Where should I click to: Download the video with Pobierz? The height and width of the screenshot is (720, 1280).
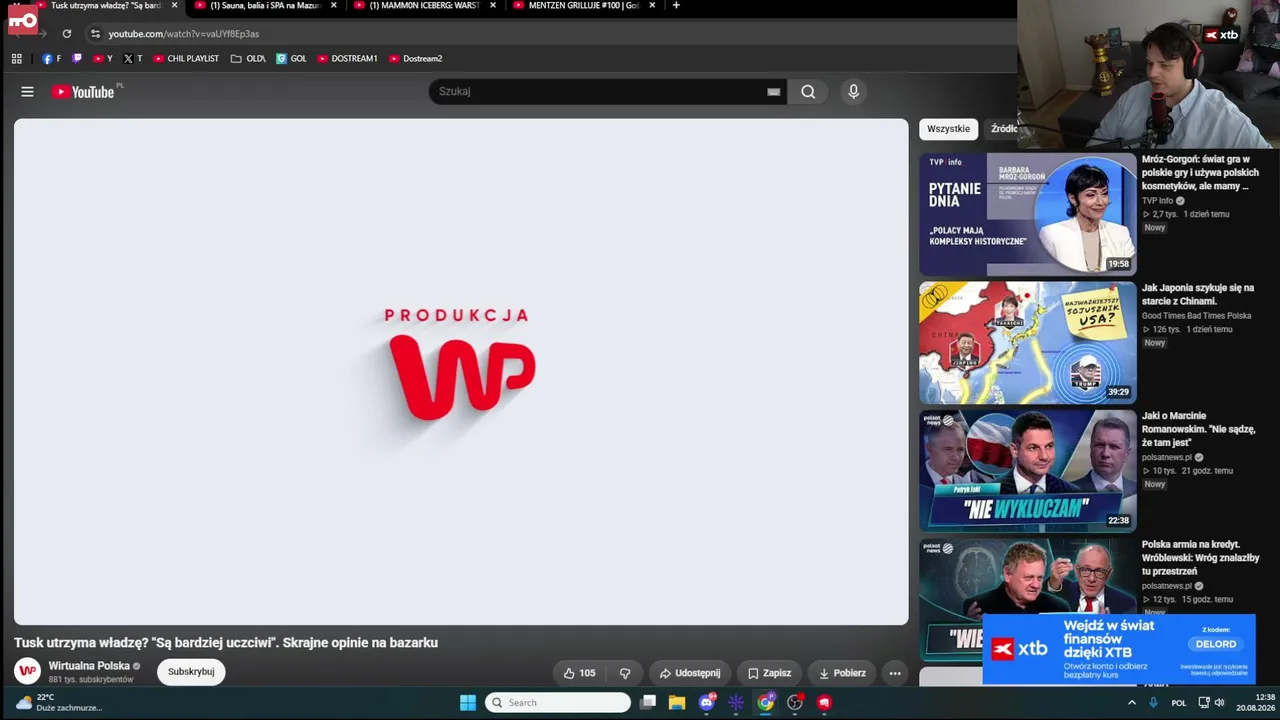pyautogui.click(x=842, y=673)
